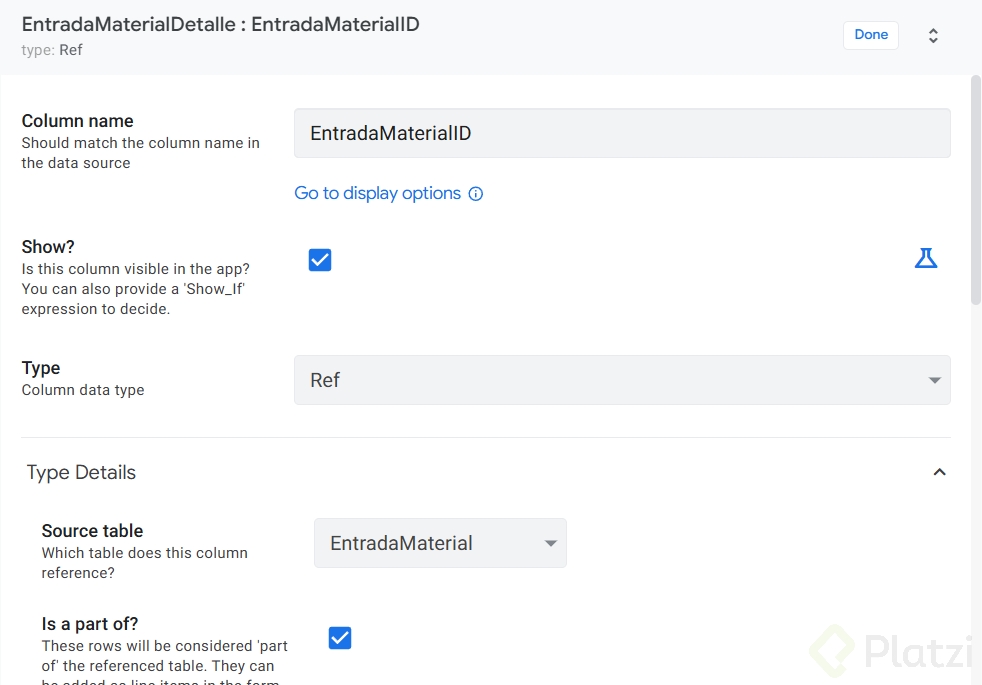Collapse the Type Details section chevron
Viewport: 982px width, 685px height.
[x=939, y=472]
